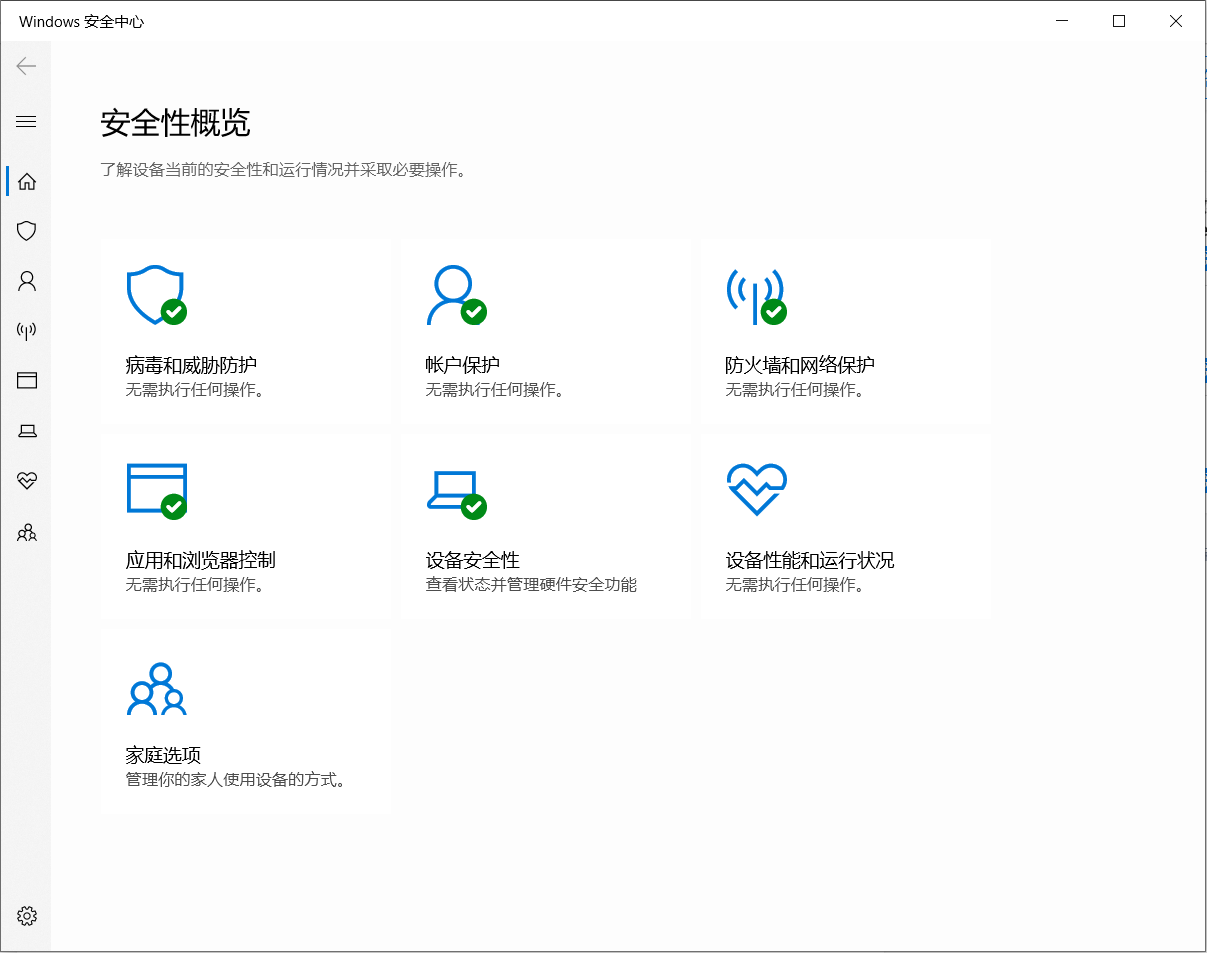Screen dimensions: 1207x953
Task: Open the app browser window icon in the sidebar
Action: click(x=27, y=380)
